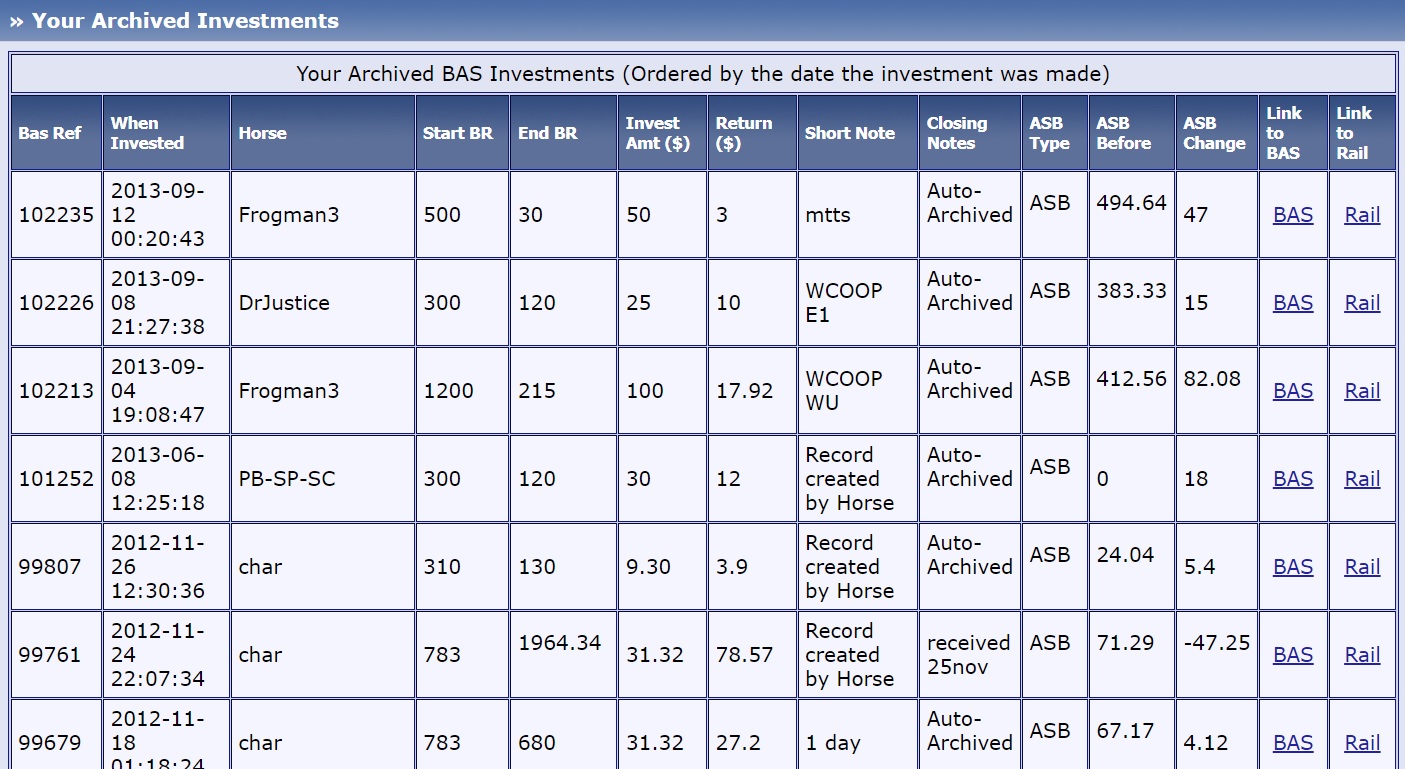
Task: Follow Rail link in received 25nov row
Action: [x=1362, y=655]
